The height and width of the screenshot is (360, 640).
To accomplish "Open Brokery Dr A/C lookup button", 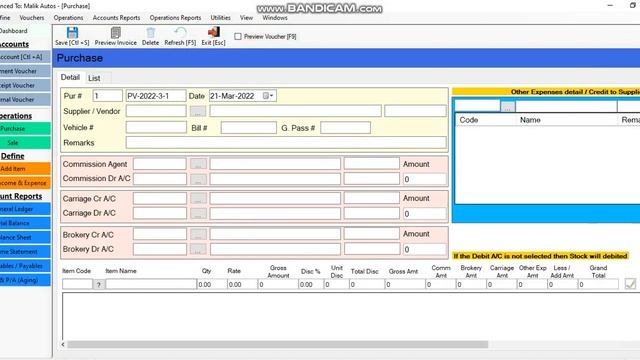I will (x=198, y=249).
